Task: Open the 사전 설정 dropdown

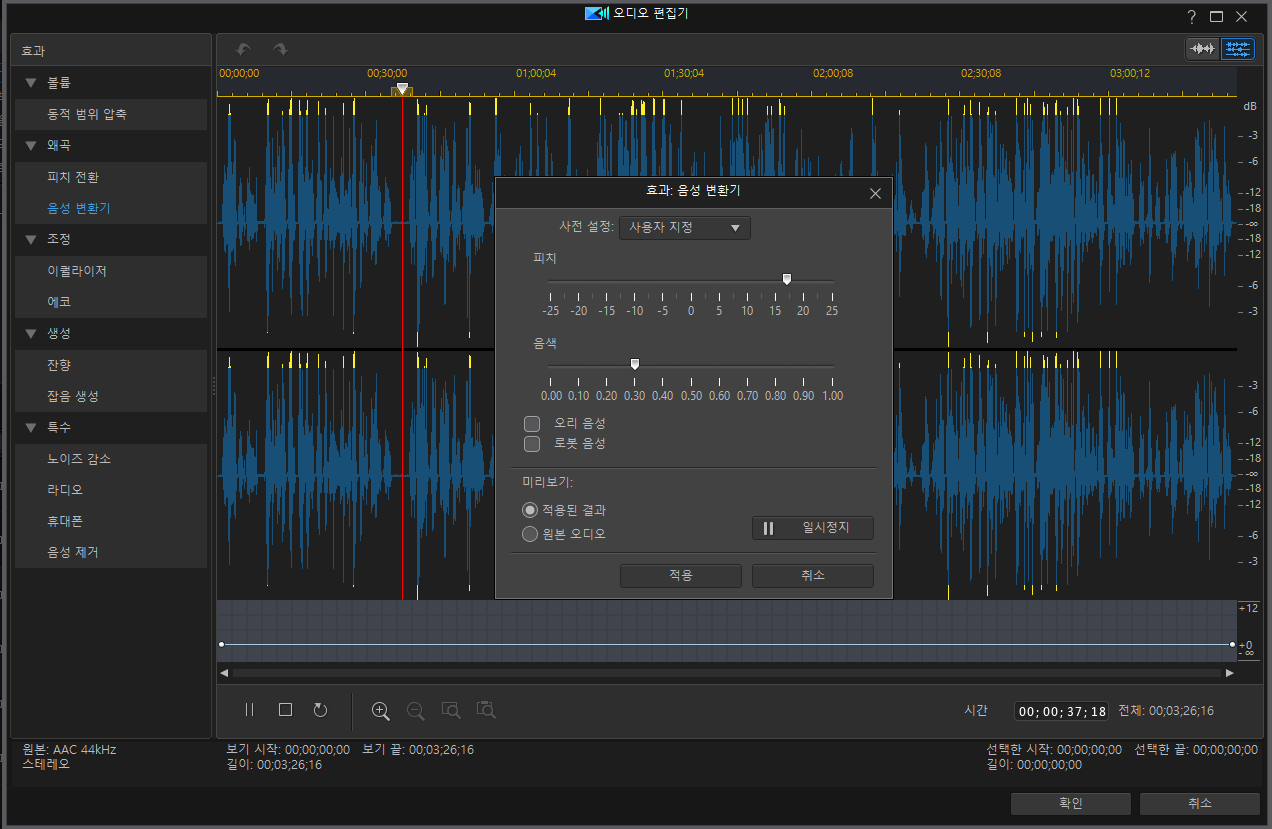Action: tap(685, 228)
